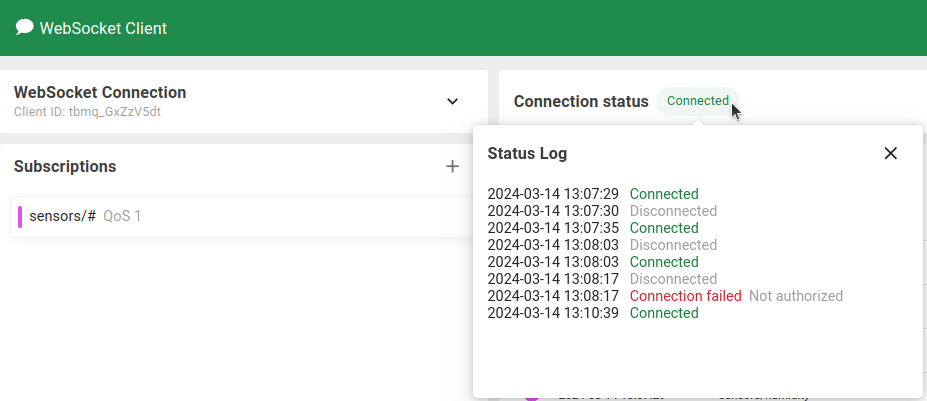Open the WebSocket Connection panel title
This screenshot has height=401, width=927.
tap(100, 93)
